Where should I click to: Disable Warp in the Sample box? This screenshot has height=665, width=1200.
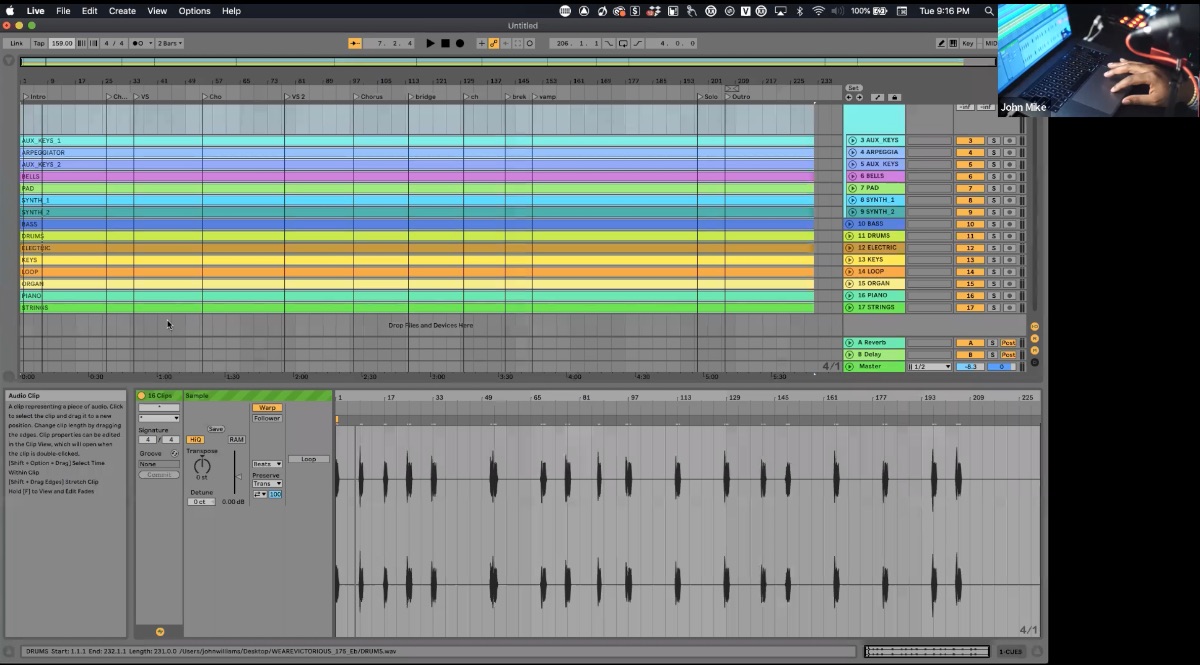tap(267, 407)
